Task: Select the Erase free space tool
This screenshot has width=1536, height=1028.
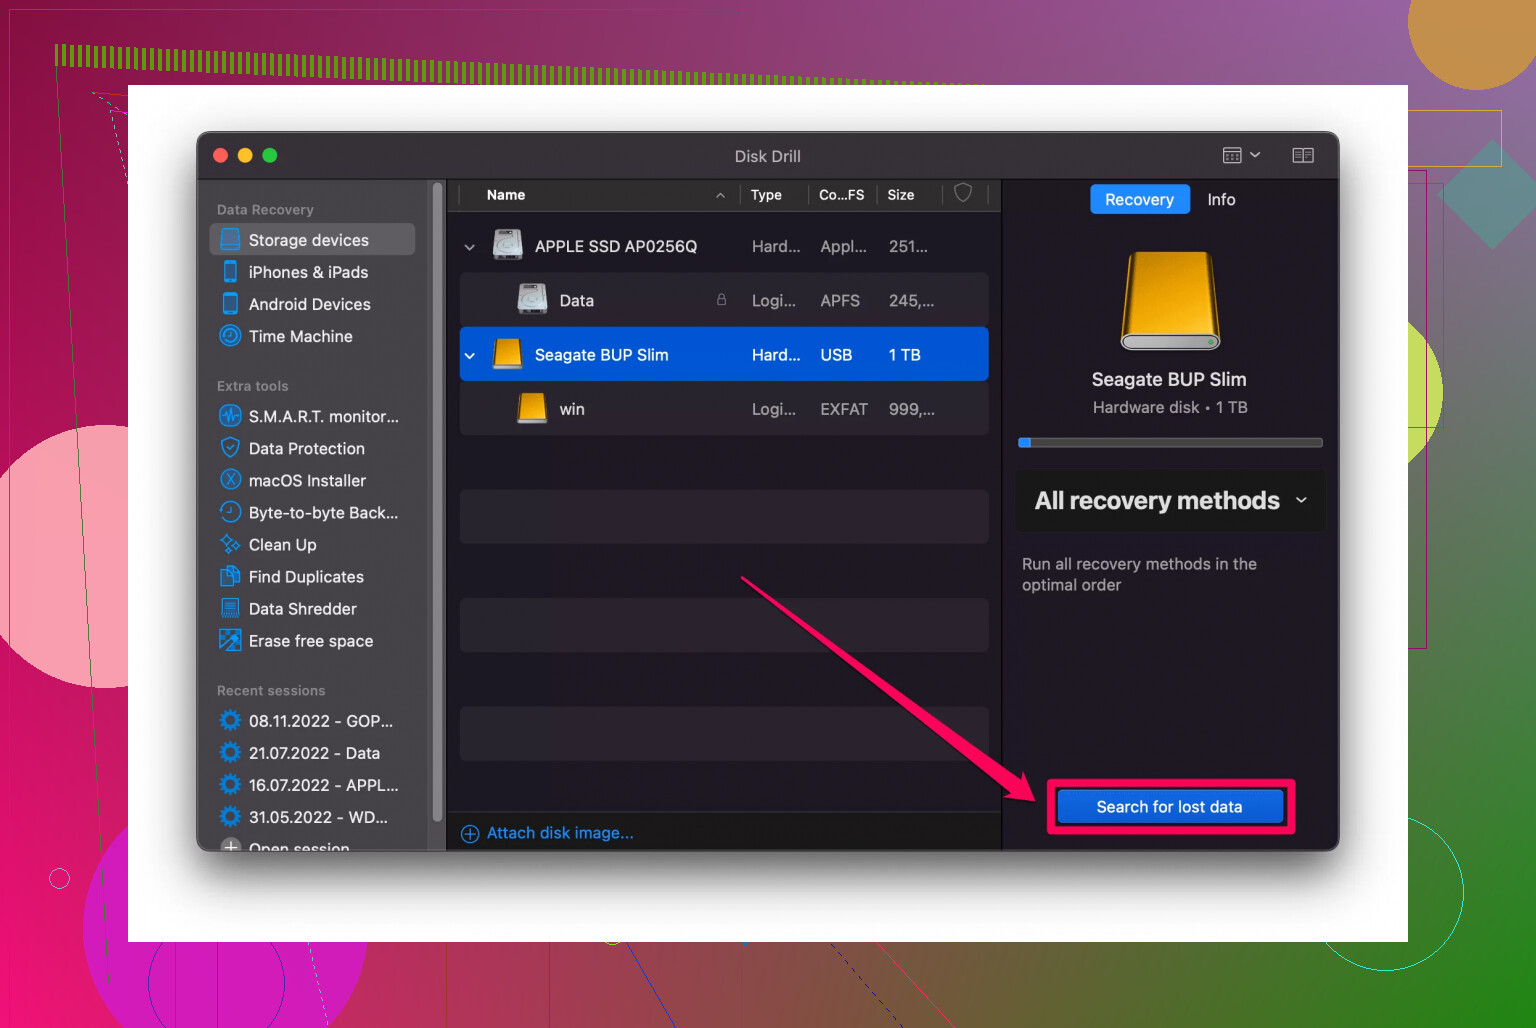Action: click(231, 640)
